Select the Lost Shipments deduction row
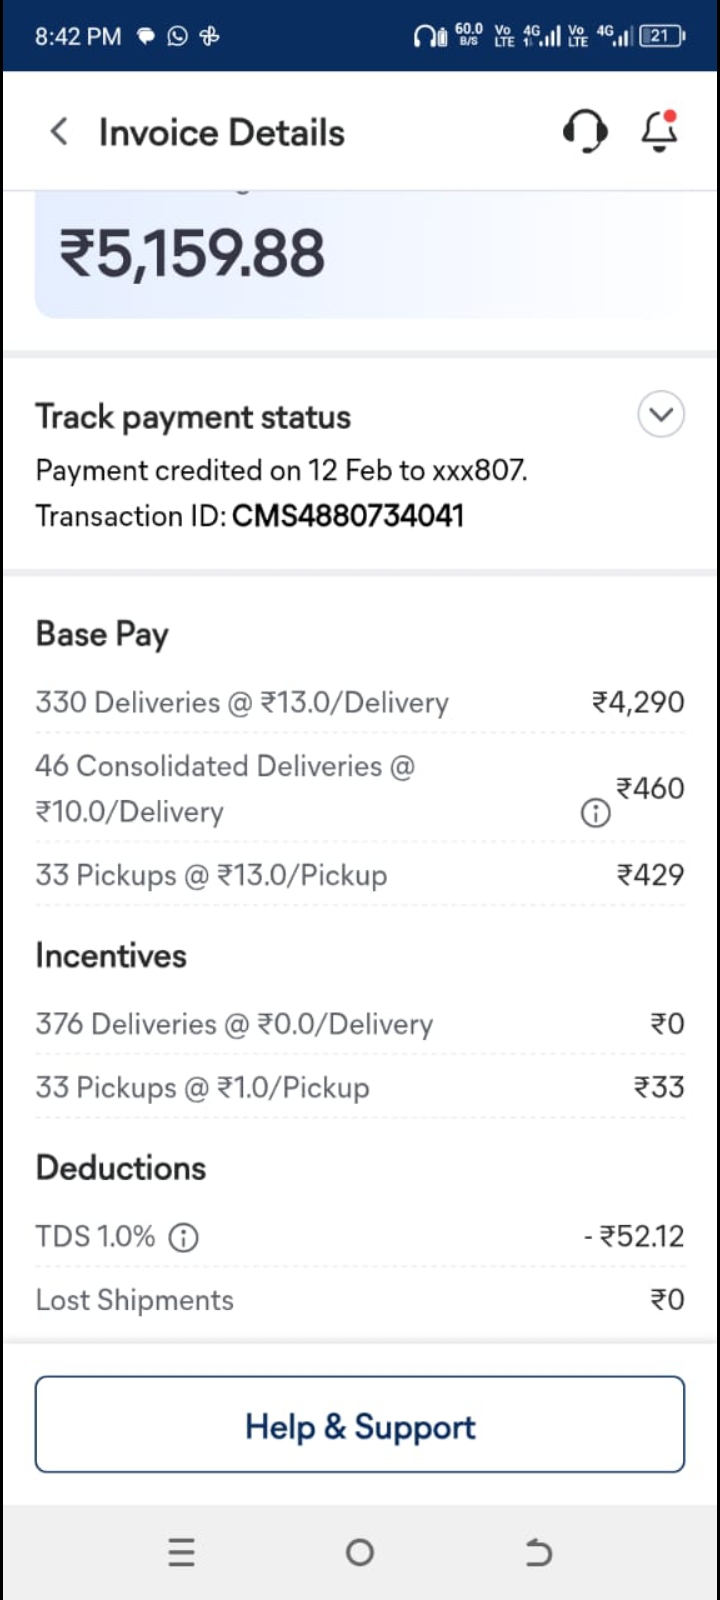Viewport: 720px width, 1600px height. coord(360,1300)
